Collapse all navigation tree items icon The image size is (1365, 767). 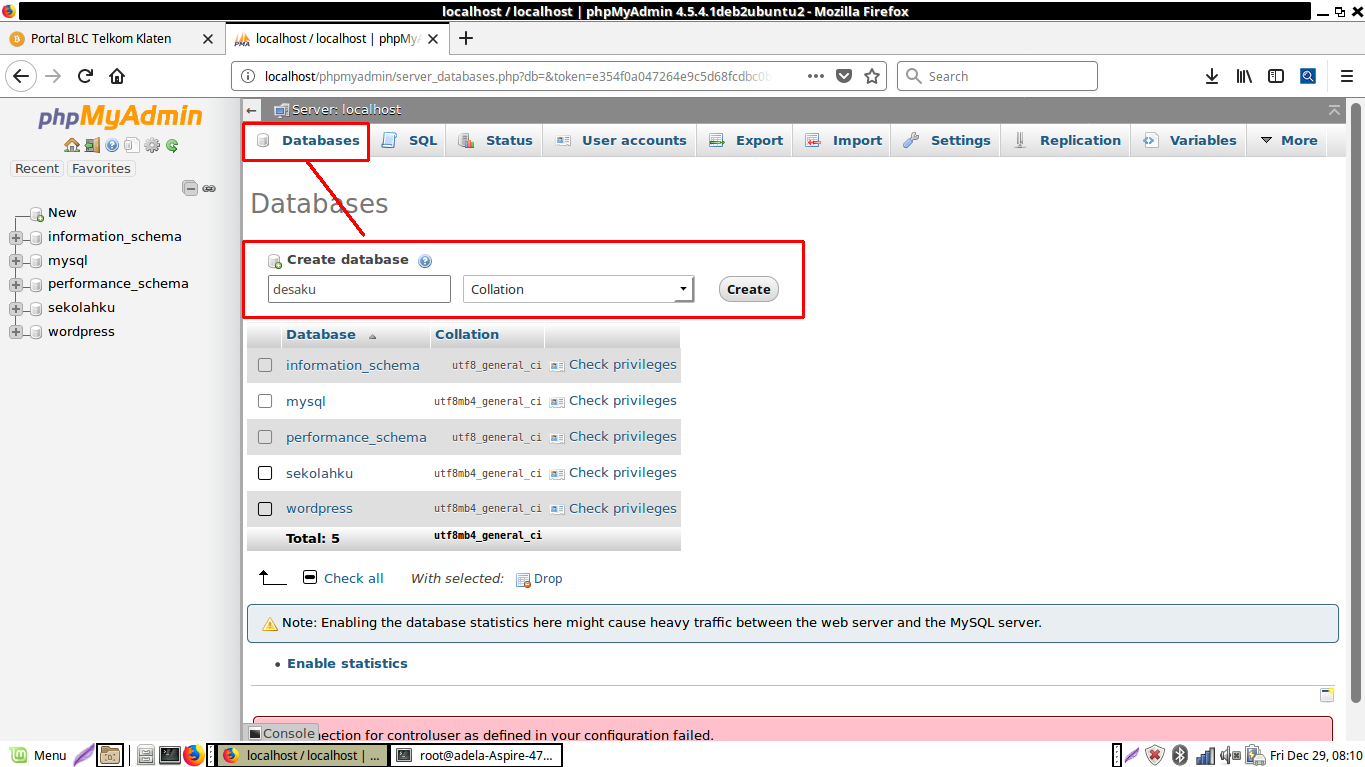(189, 188)
